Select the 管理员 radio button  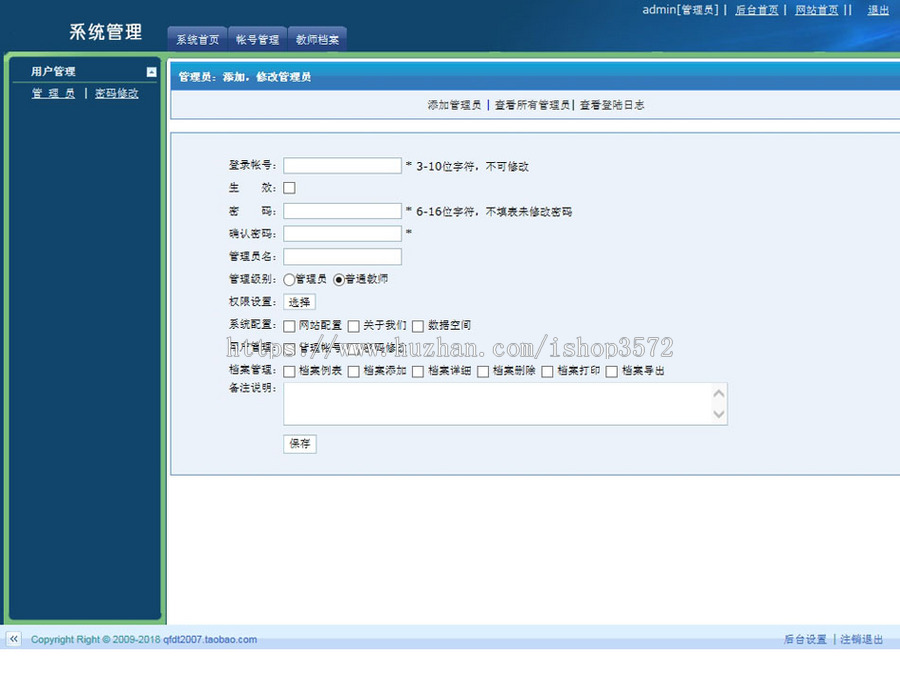[x=288, y=278]
